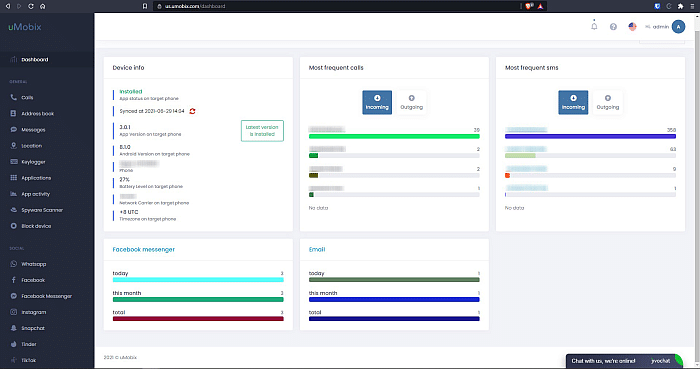Open the Facebook messenger card title link
This screenshot has height=369, width=700.
[x=144, y=249]
